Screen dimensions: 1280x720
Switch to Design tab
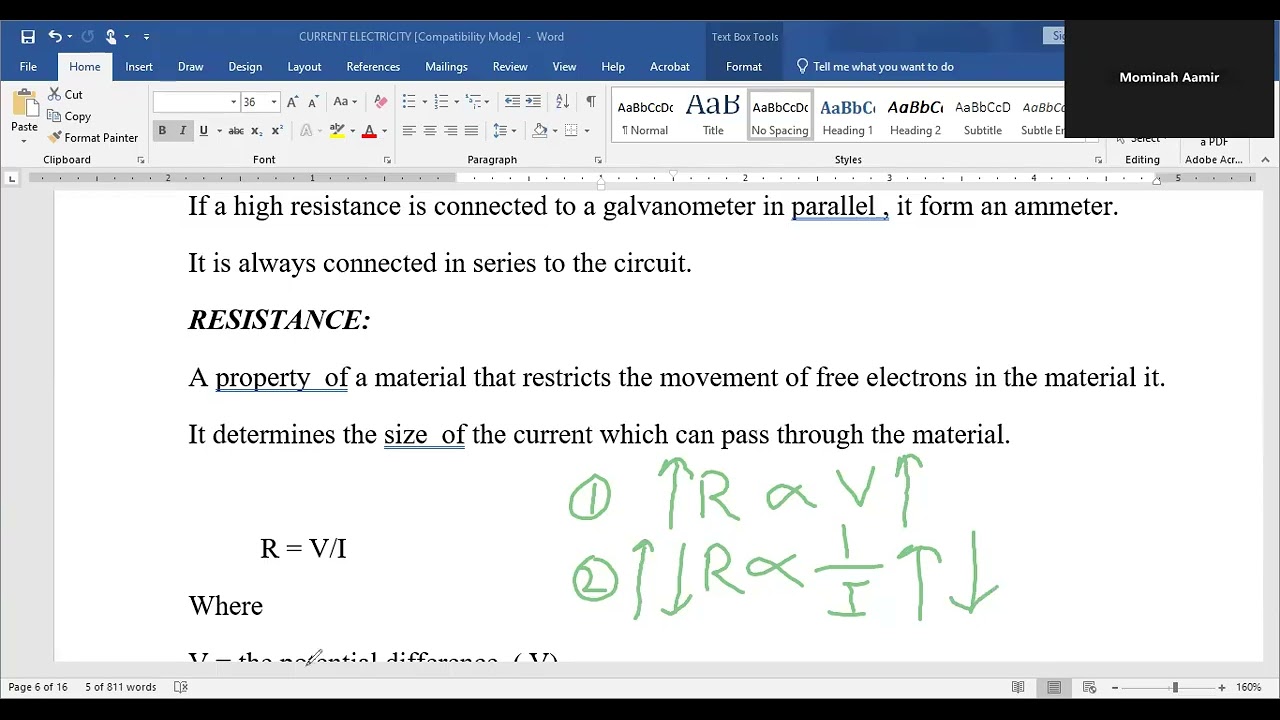(245, 67)
